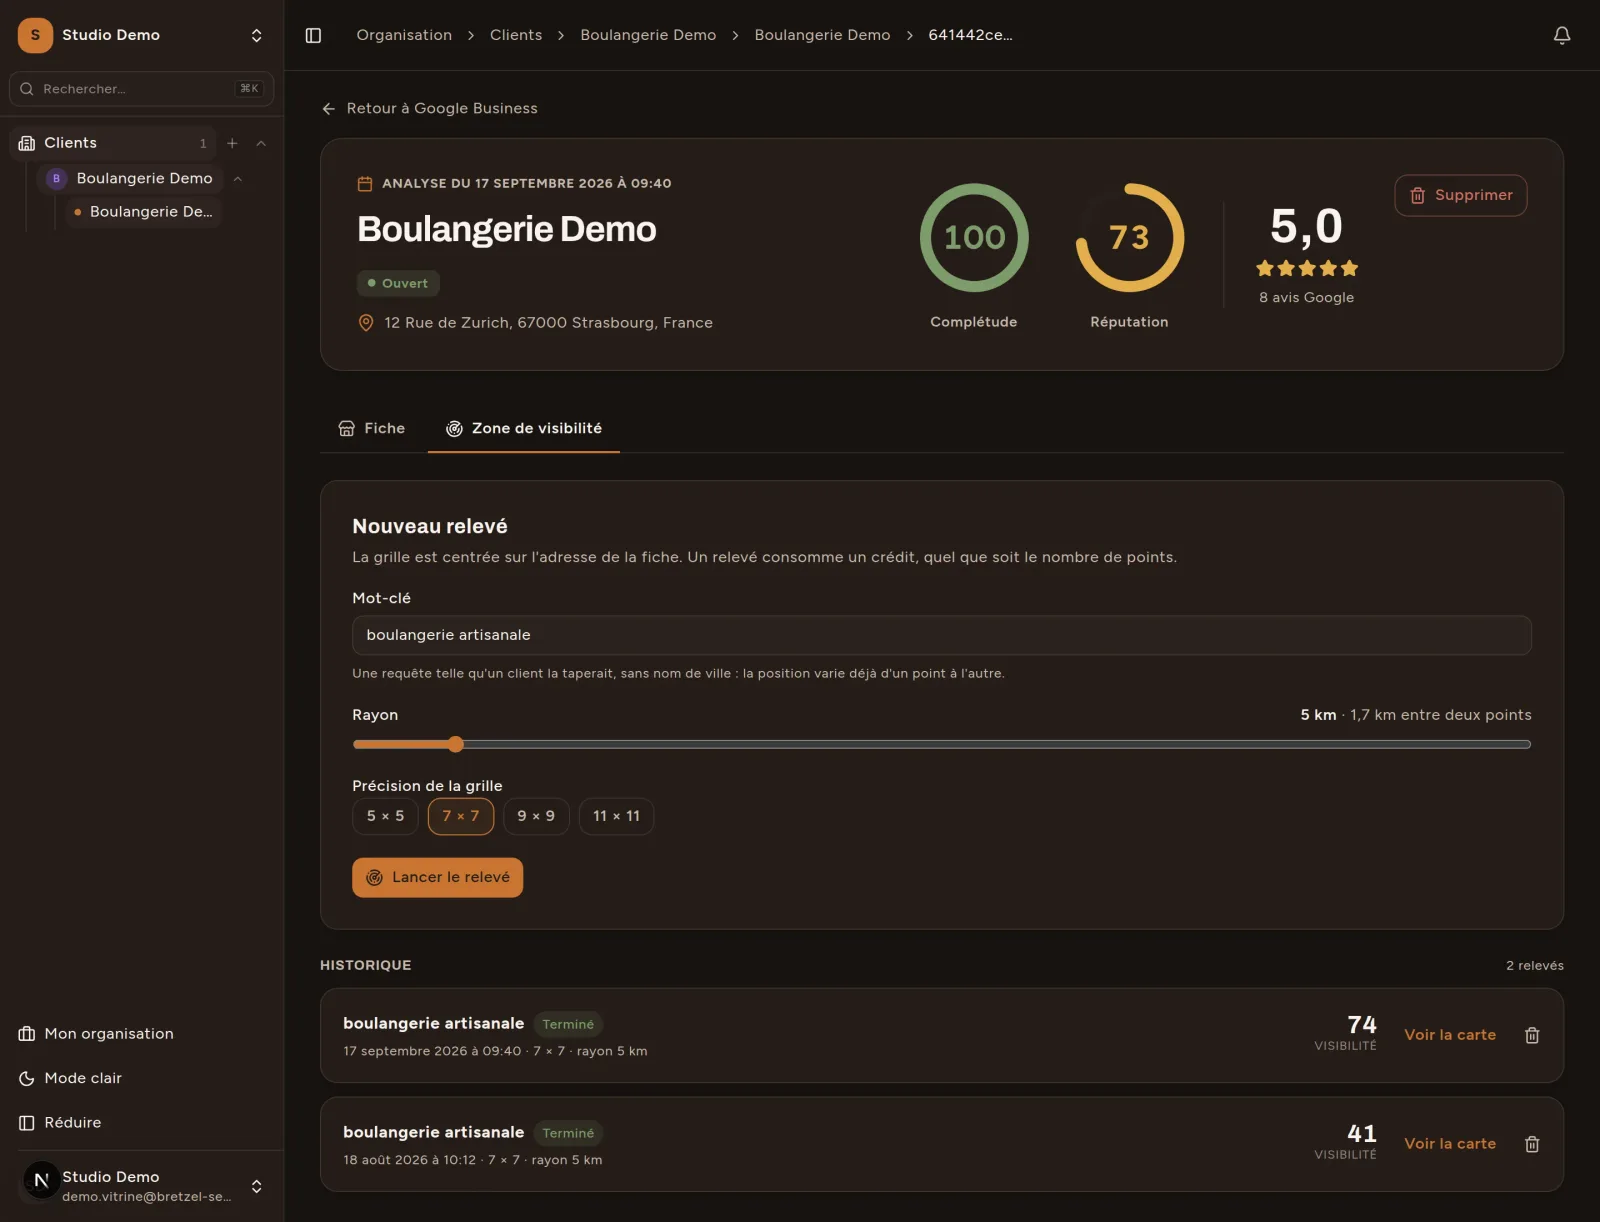Select Boulangerie Demo client in sidebar
The width and height of the screenshot is (1600, 1222).
(130, 179)
